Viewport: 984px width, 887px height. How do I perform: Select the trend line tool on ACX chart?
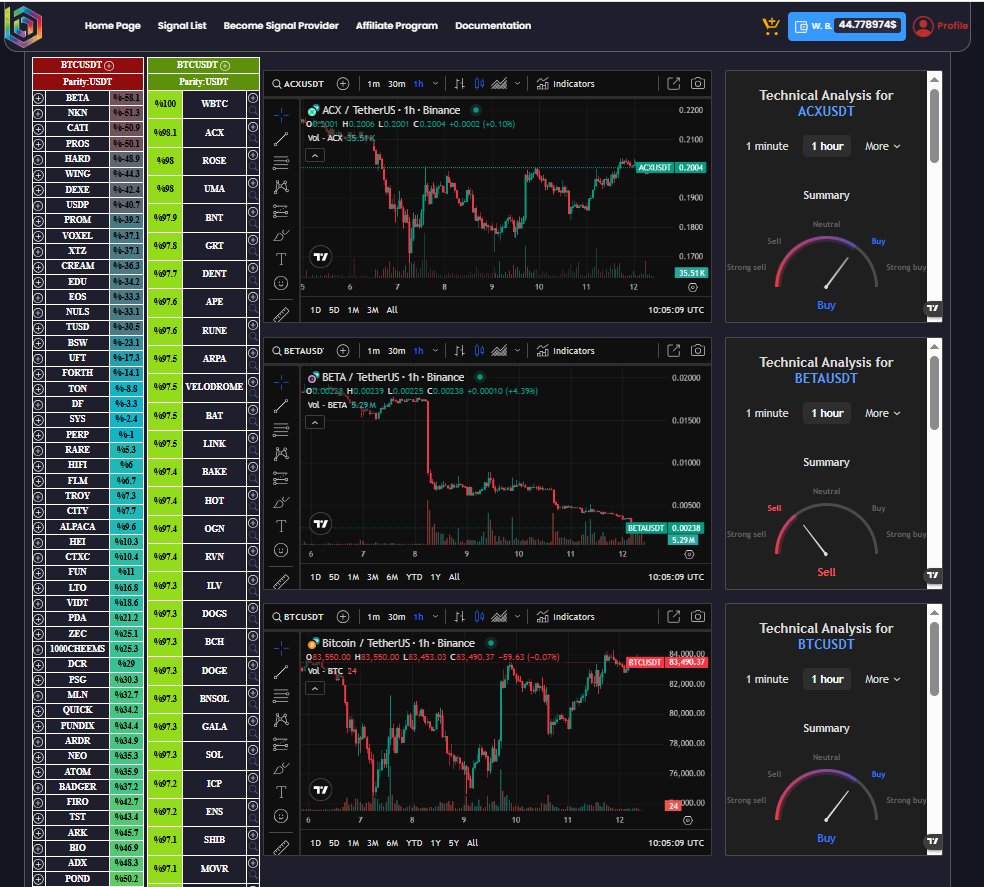coord(281,139)
